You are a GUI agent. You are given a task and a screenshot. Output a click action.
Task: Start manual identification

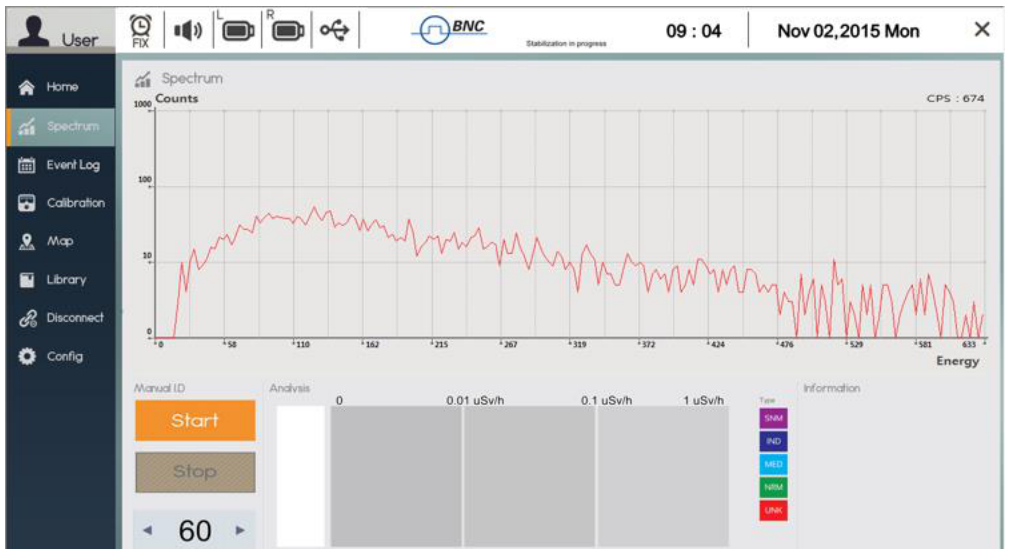(x=195, y=421)
